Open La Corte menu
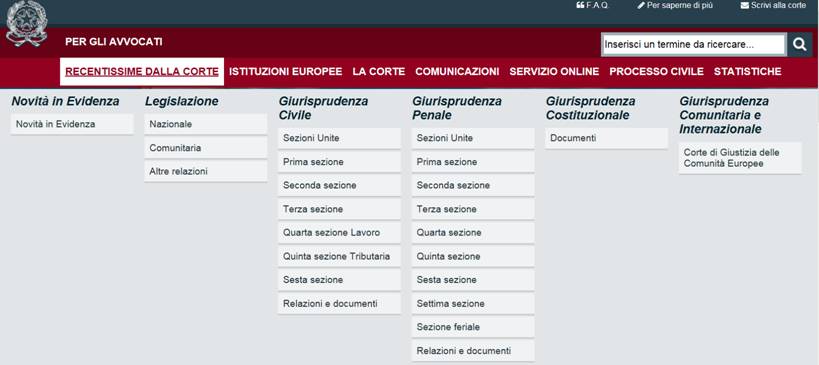Image resolution: width=819 pixels, height=365 pixels. tap(379, 72)
